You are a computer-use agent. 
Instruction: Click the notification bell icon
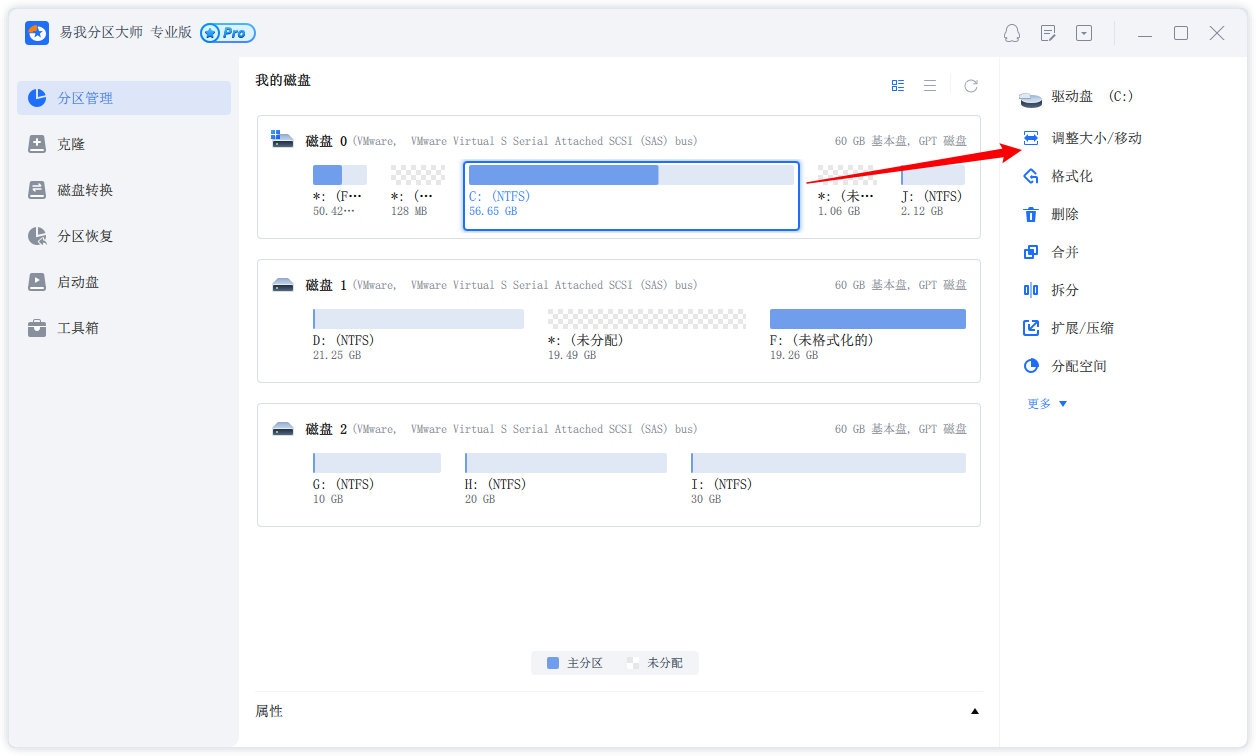(x=1012, y=33)
